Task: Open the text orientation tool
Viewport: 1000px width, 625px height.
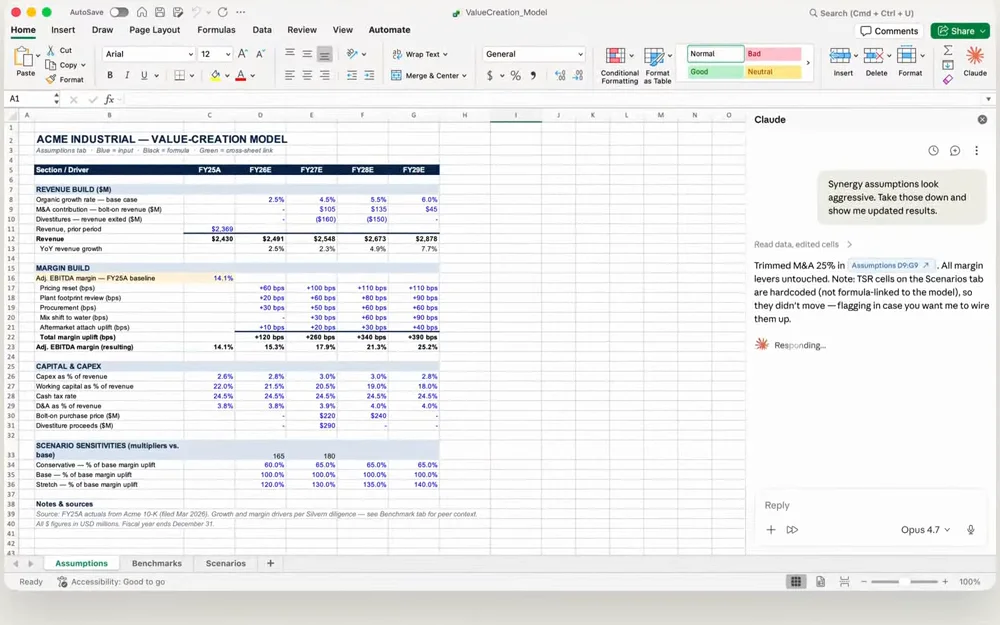Action: [x=352, y=54]
